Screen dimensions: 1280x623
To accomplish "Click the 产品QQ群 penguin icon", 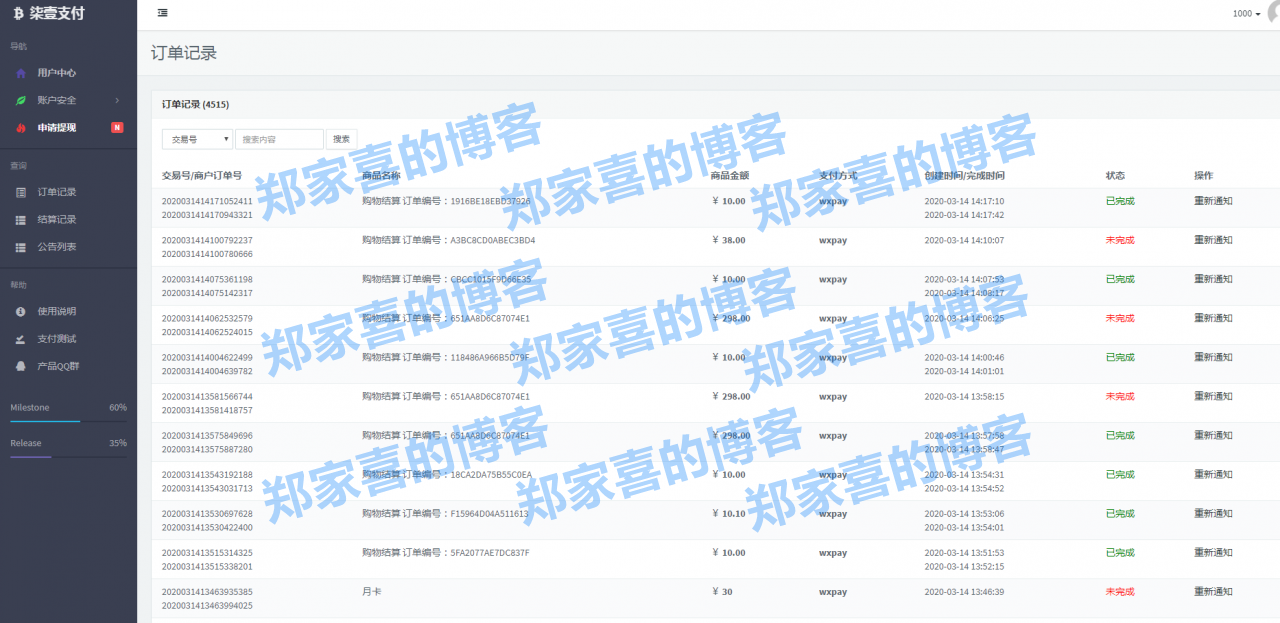I will (x=20, y=366).
